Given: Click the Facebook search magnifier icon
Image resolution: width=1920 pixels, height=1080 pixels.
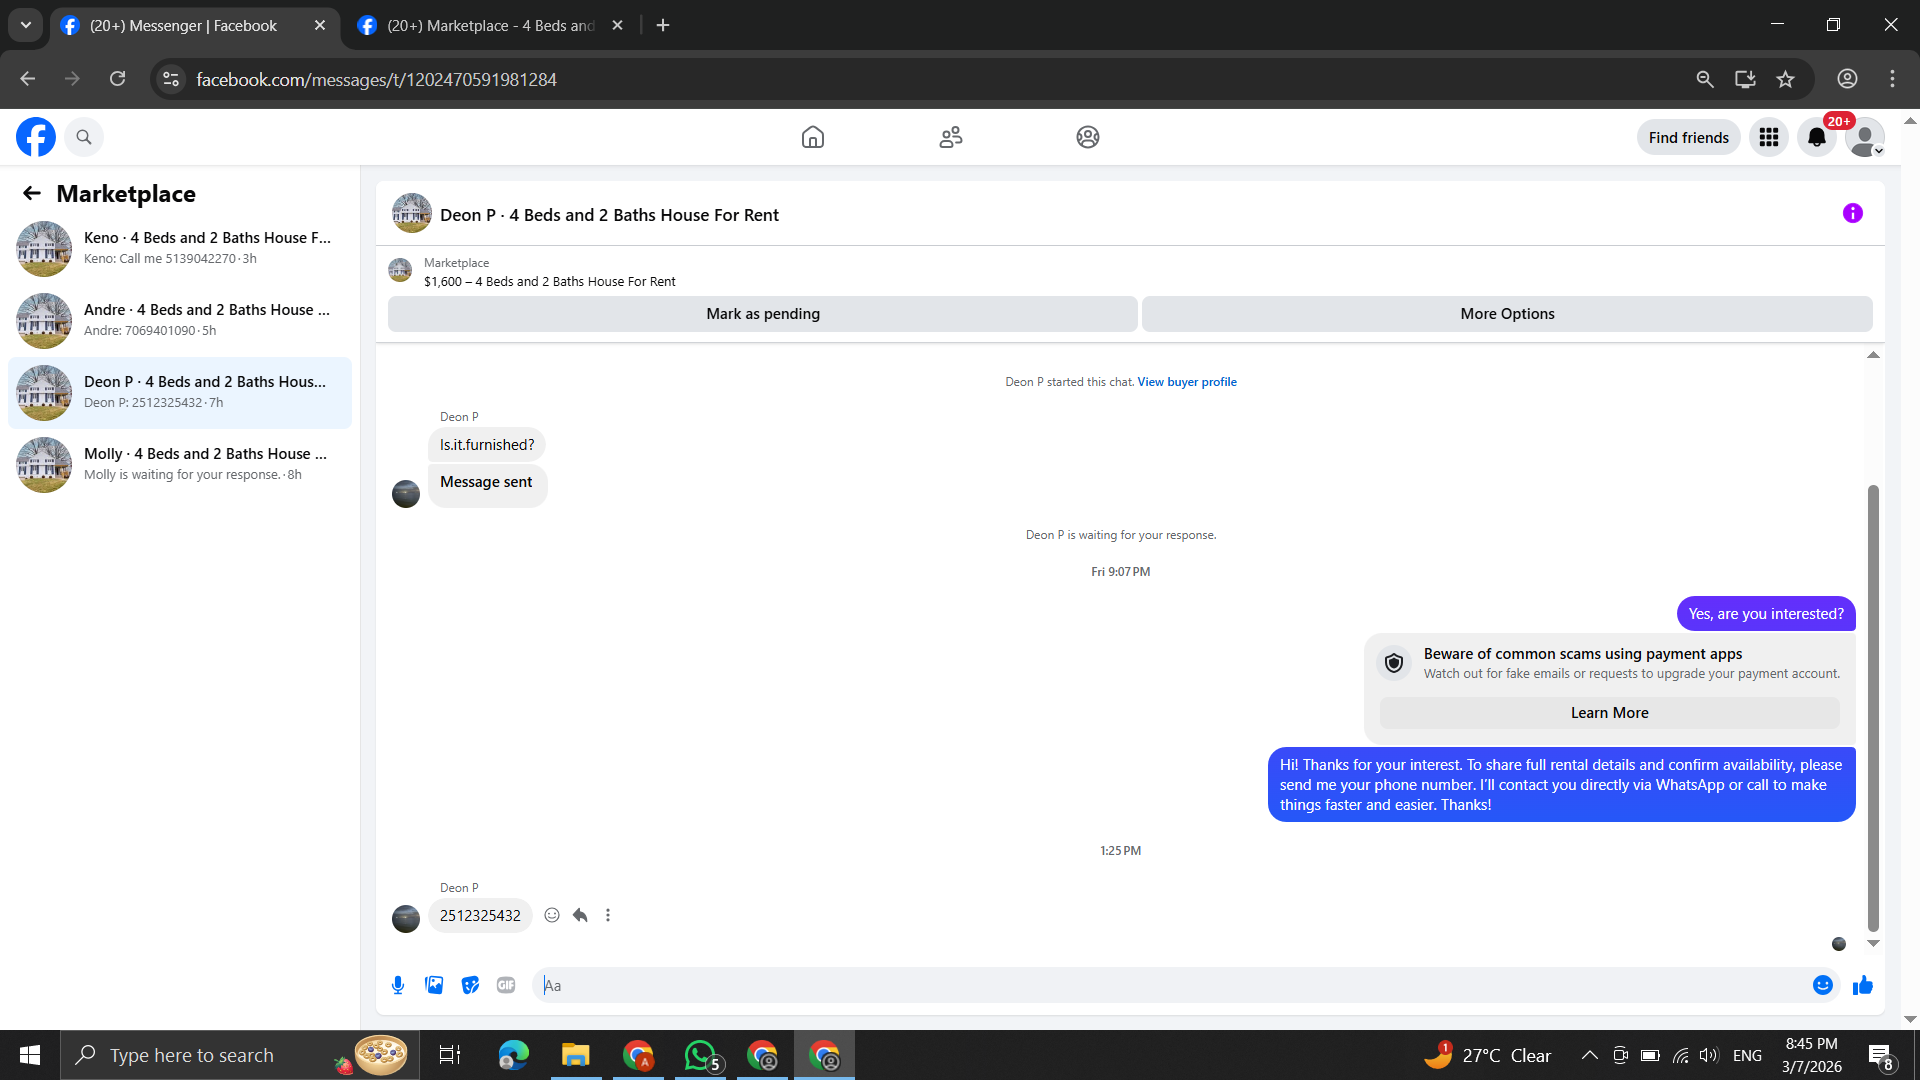Looking at the screenshot, I should tap(84, 137).
